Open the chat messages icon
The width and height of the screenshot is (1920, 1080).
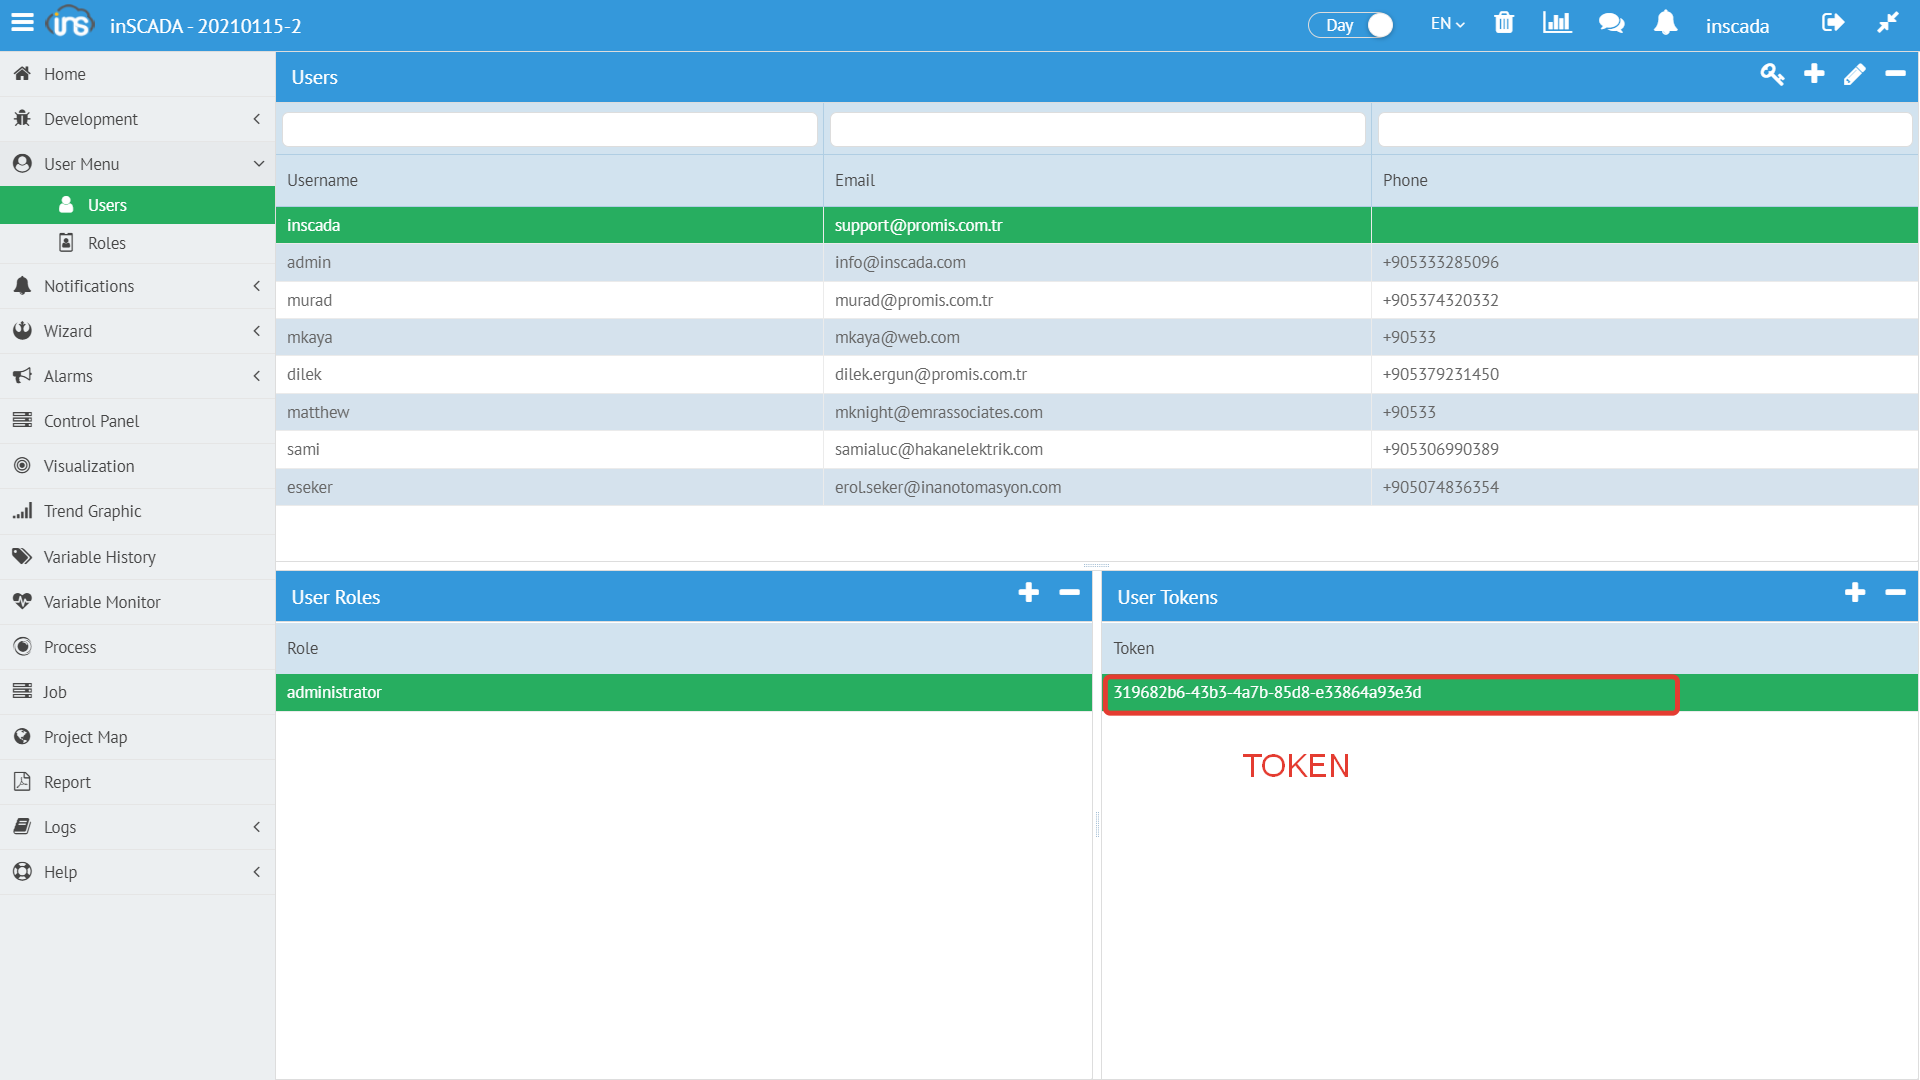(x=1611, y=23)
